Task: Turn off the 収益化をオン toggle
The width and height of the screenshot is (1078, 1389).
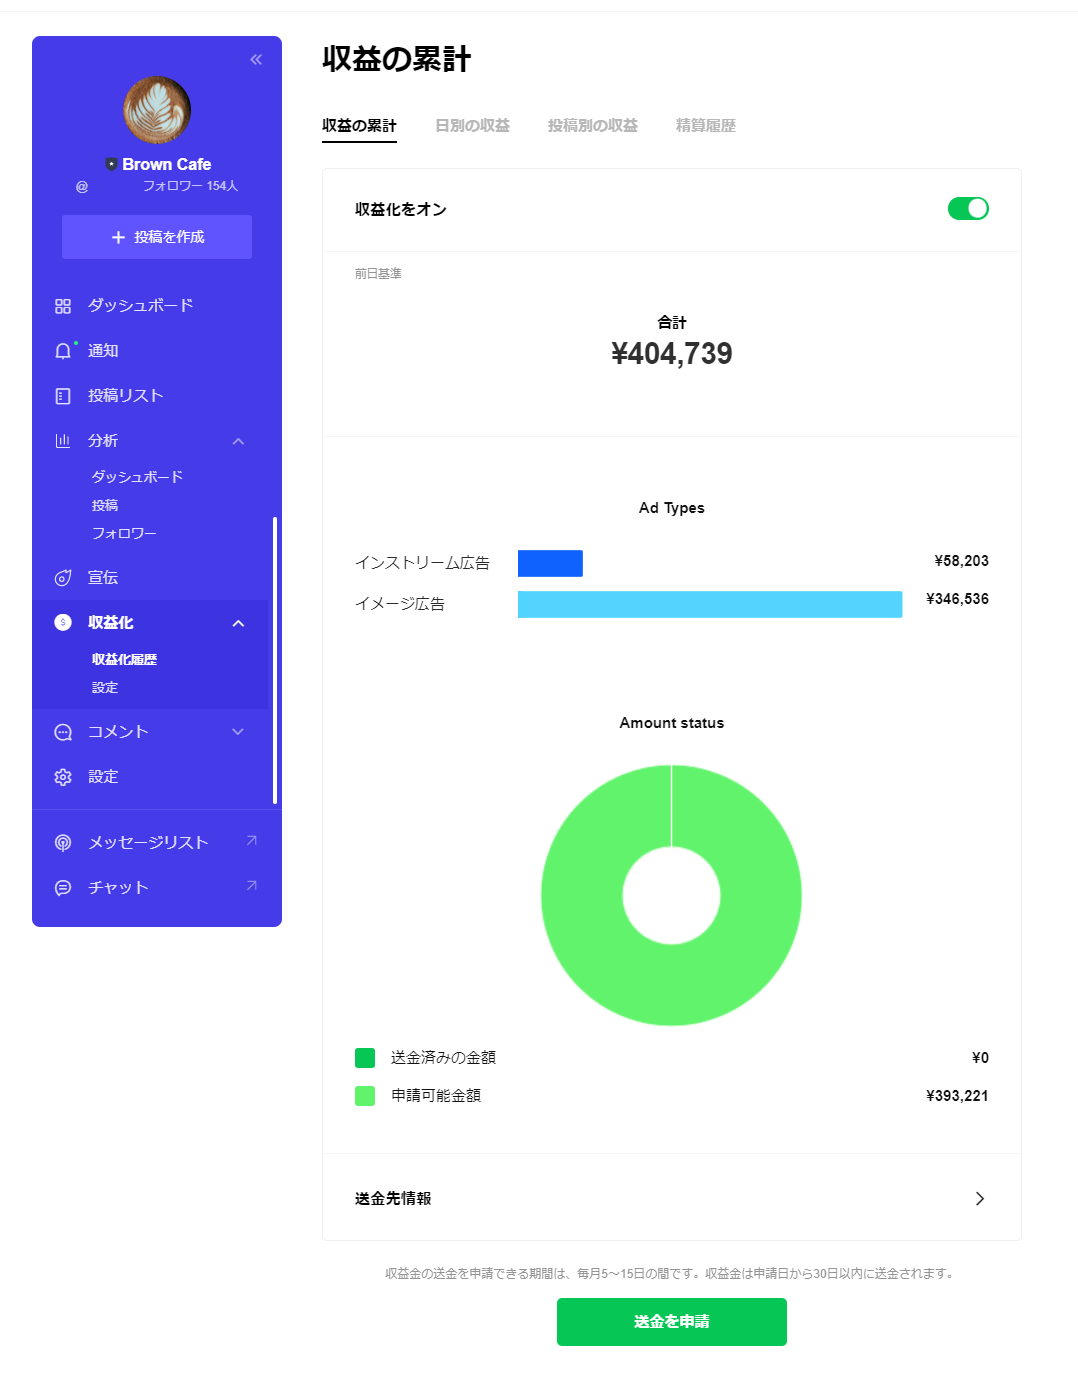Action: [967, 209]
